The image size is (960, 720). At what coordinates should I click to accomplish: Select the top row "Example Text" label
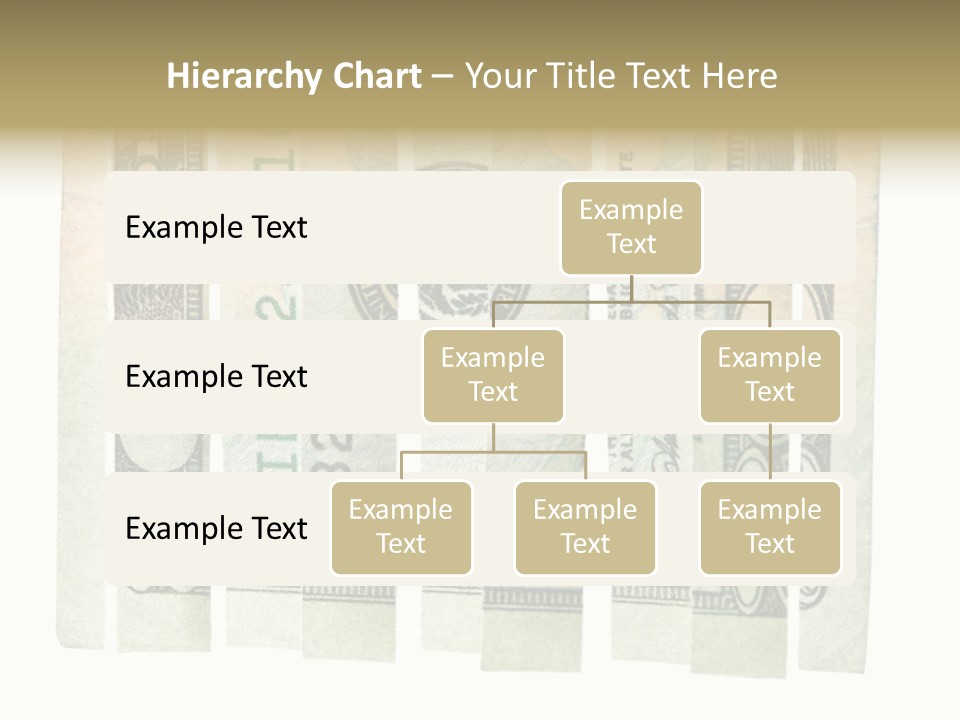click(216, 227)
